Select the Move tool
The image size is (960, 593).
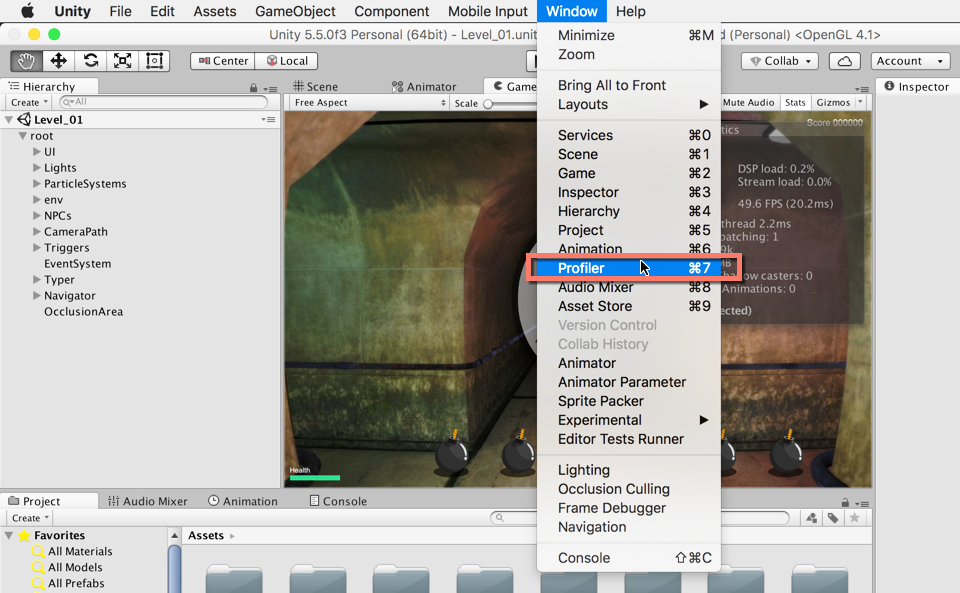click(58, 61)
